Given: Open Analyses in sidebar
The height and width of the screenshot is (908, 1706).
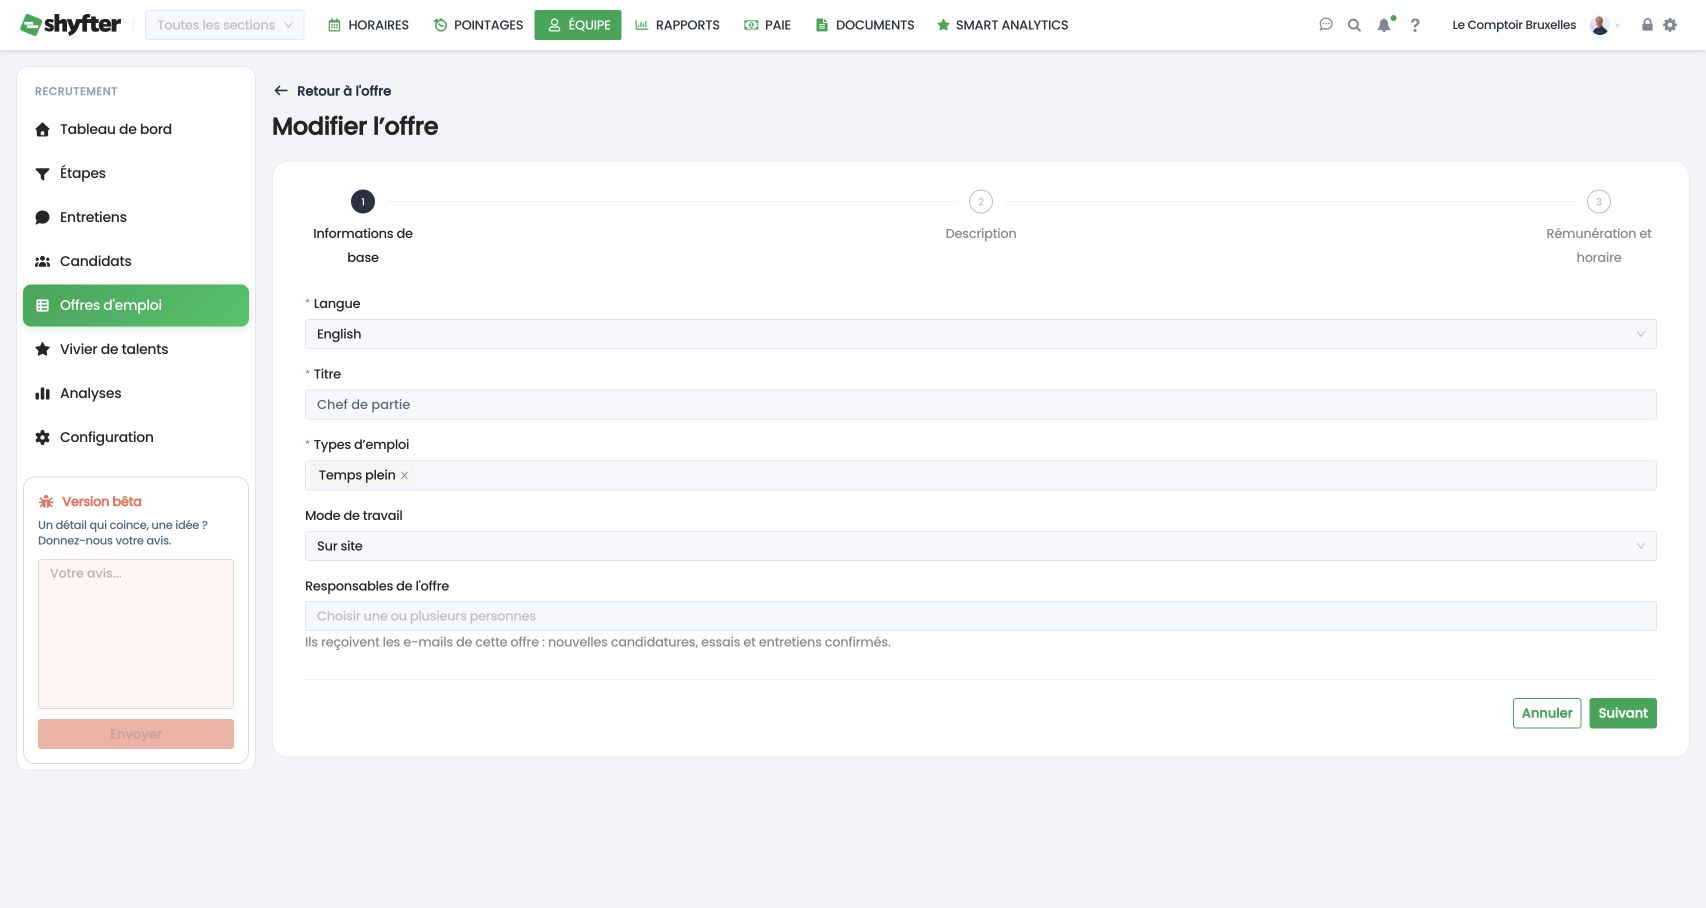Looking at the screenshot, I should tap(136, 393).
